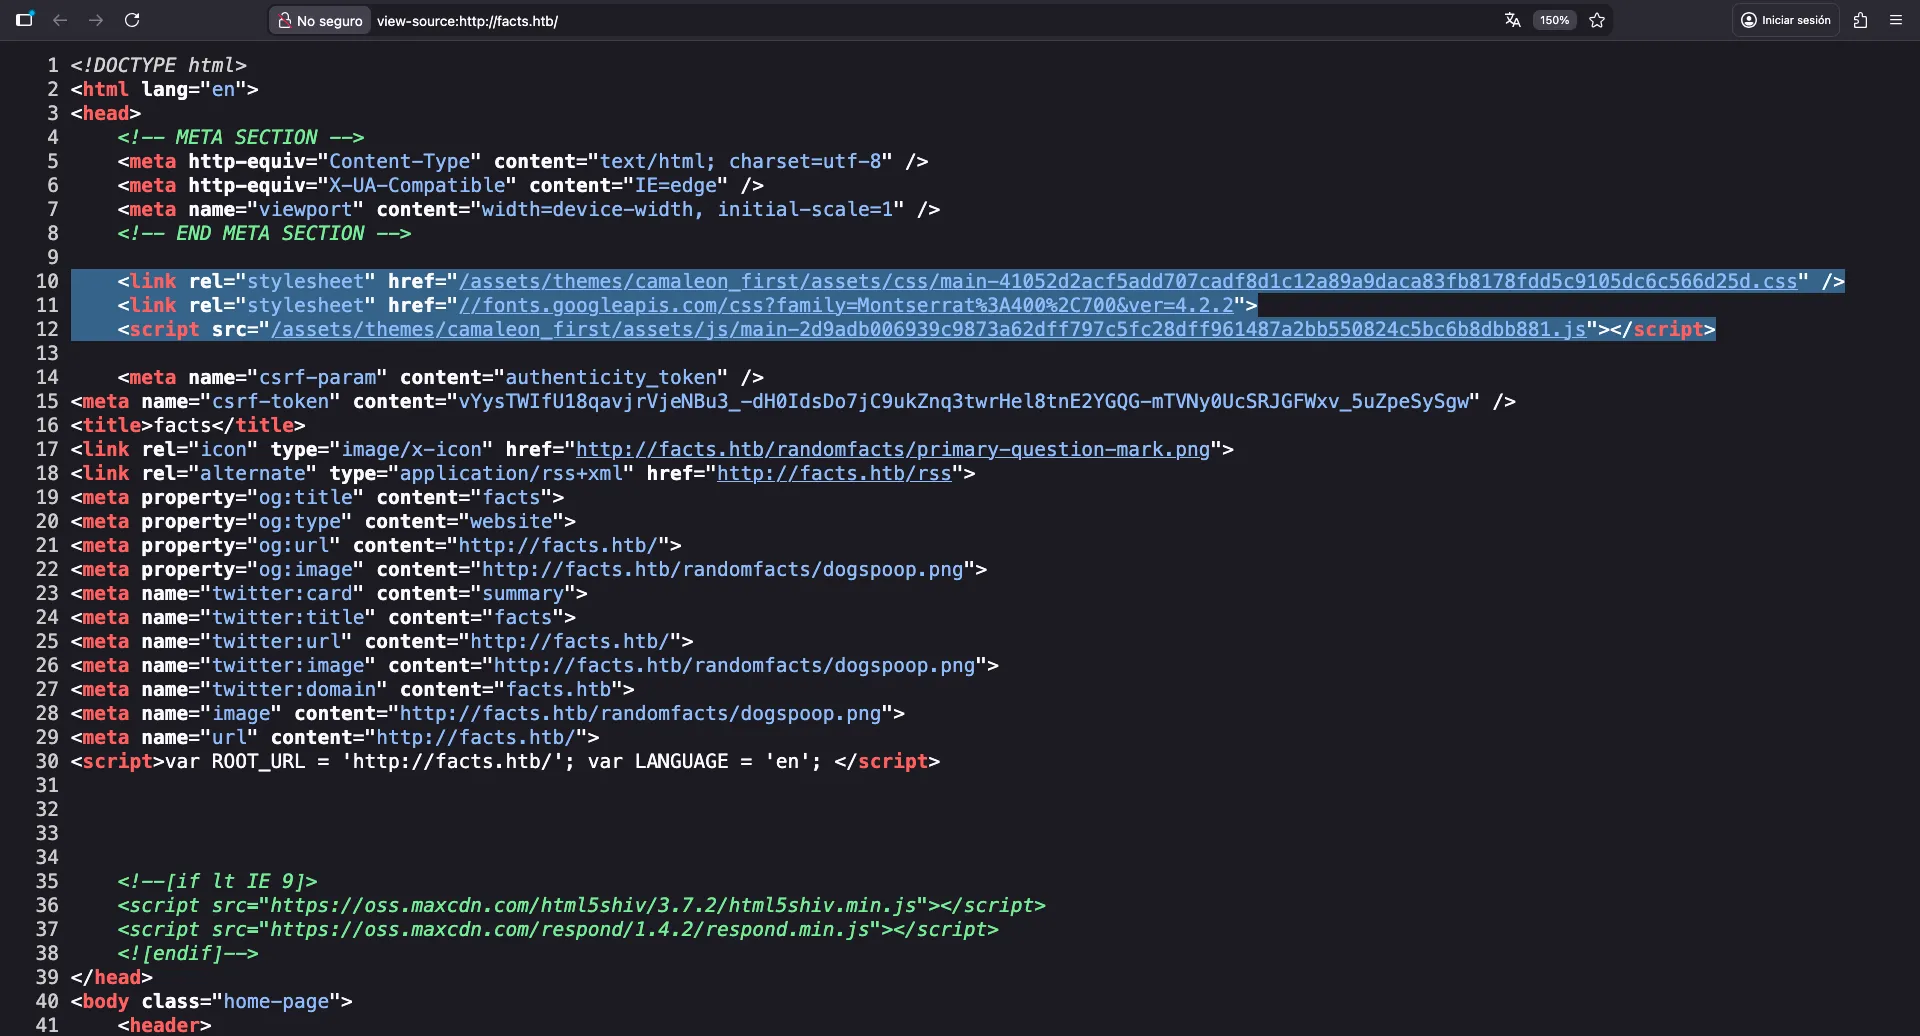Reload the page source

click(x=132, y=20)
